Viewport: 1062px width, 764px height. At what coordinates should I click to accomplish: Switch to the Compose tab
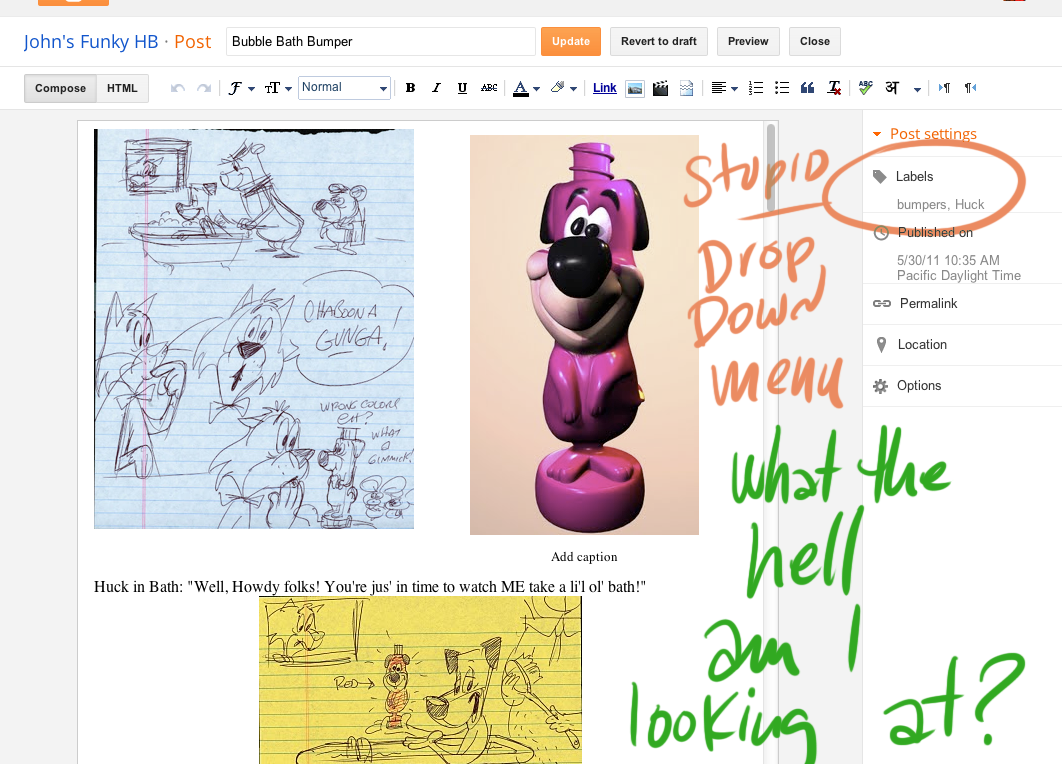click(60, 88)
